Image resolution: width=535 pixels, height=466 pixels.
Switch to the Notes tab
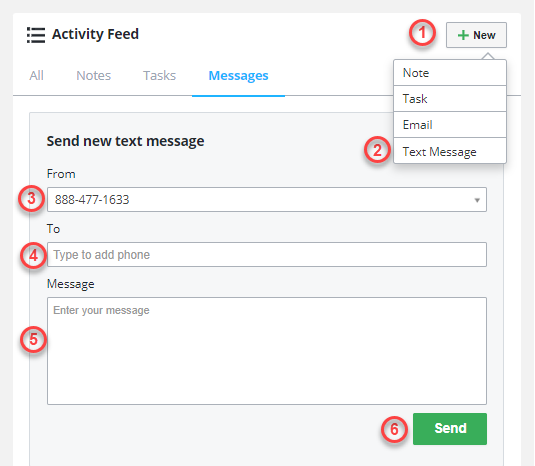tap(93, 75)
